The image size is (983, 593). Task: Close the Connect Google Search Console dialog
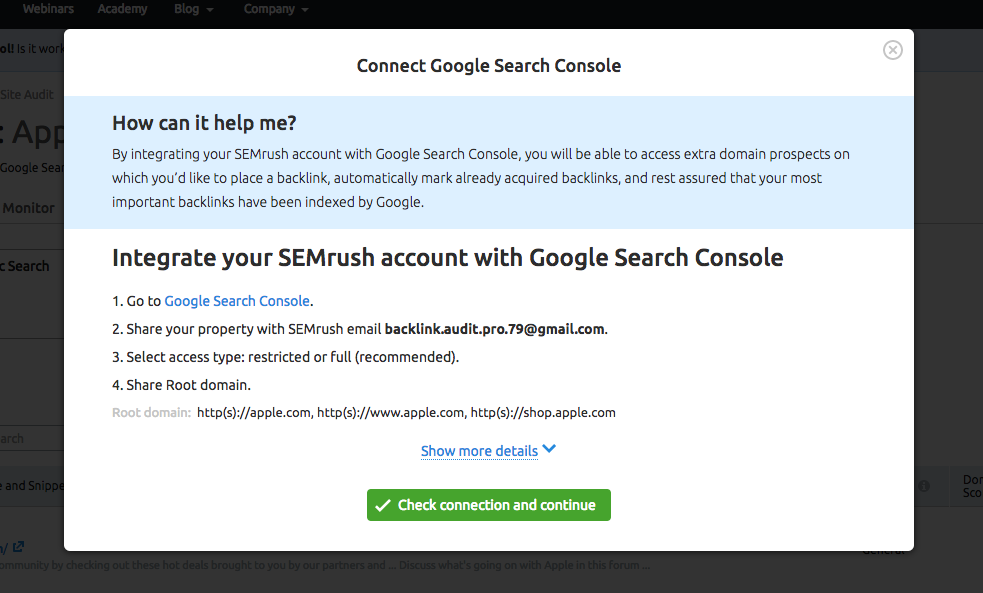pyautogui.click(x=893, y=50)
